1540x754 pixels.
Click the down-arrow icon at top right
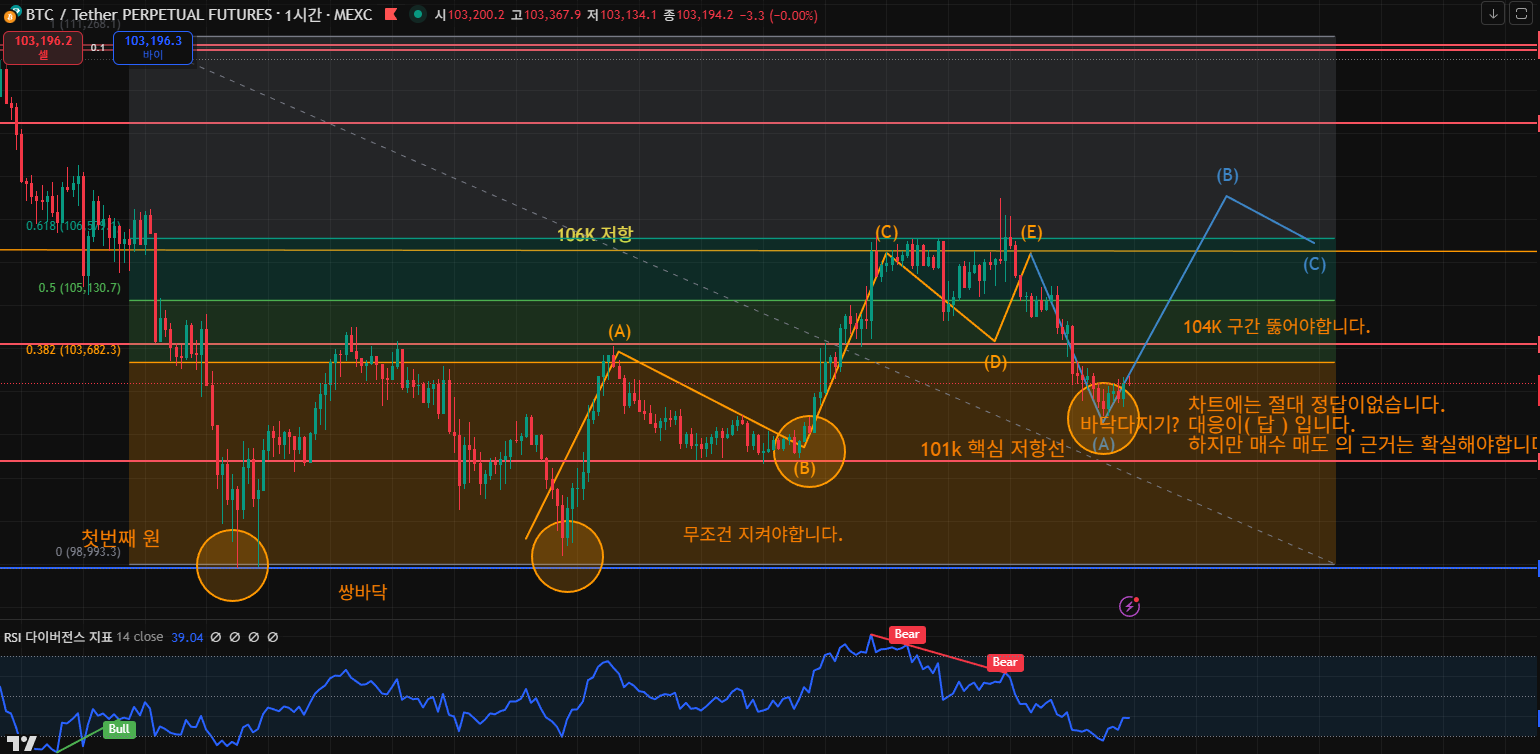[1493, 13]
